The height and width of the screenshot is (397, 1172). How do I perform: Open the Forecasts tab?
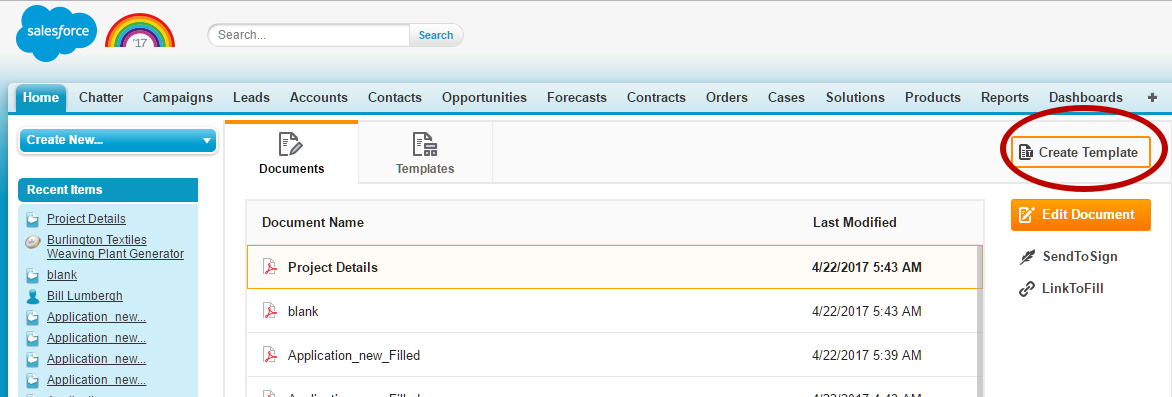577,97
